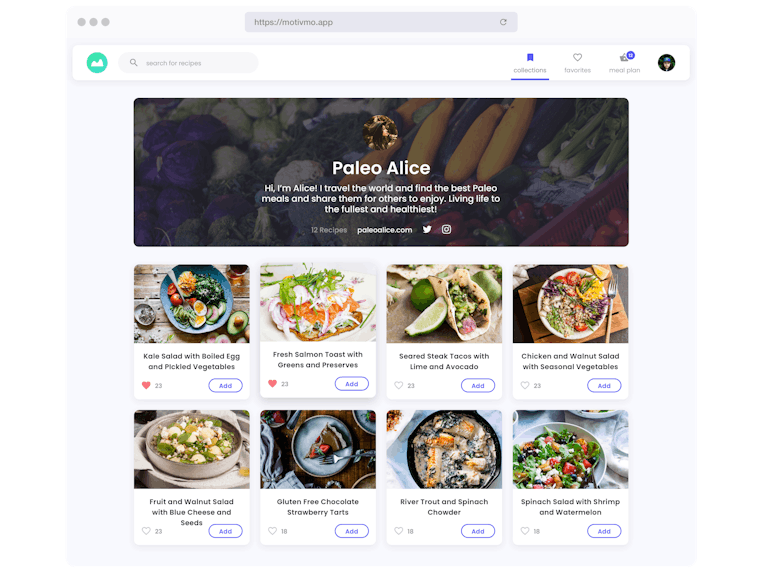The height and width of the screenshot is (573, 768).
Task: Open the Gluten Free Chocolate Tarts photo
Action: [x=318, y=449]
